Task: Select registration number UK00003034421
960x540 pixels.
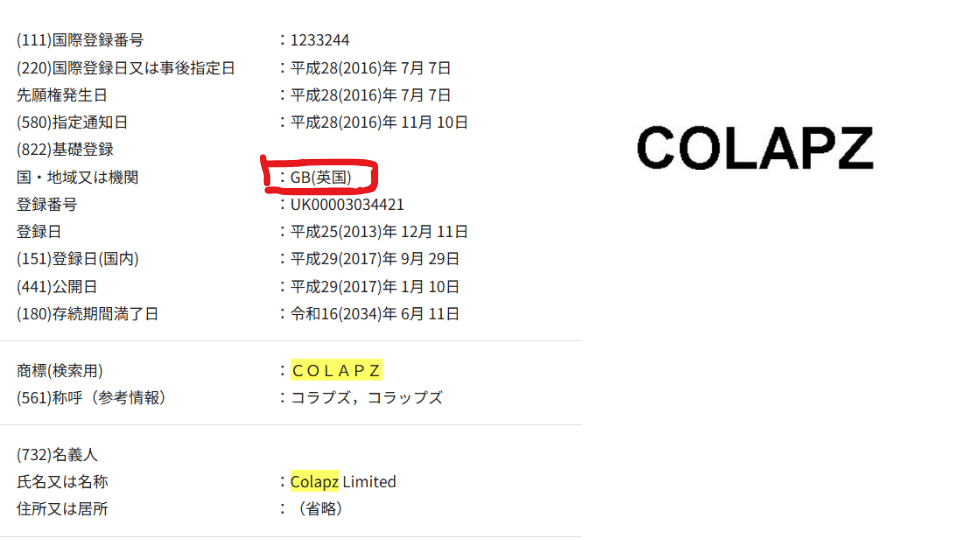Action: pos(347,205)
